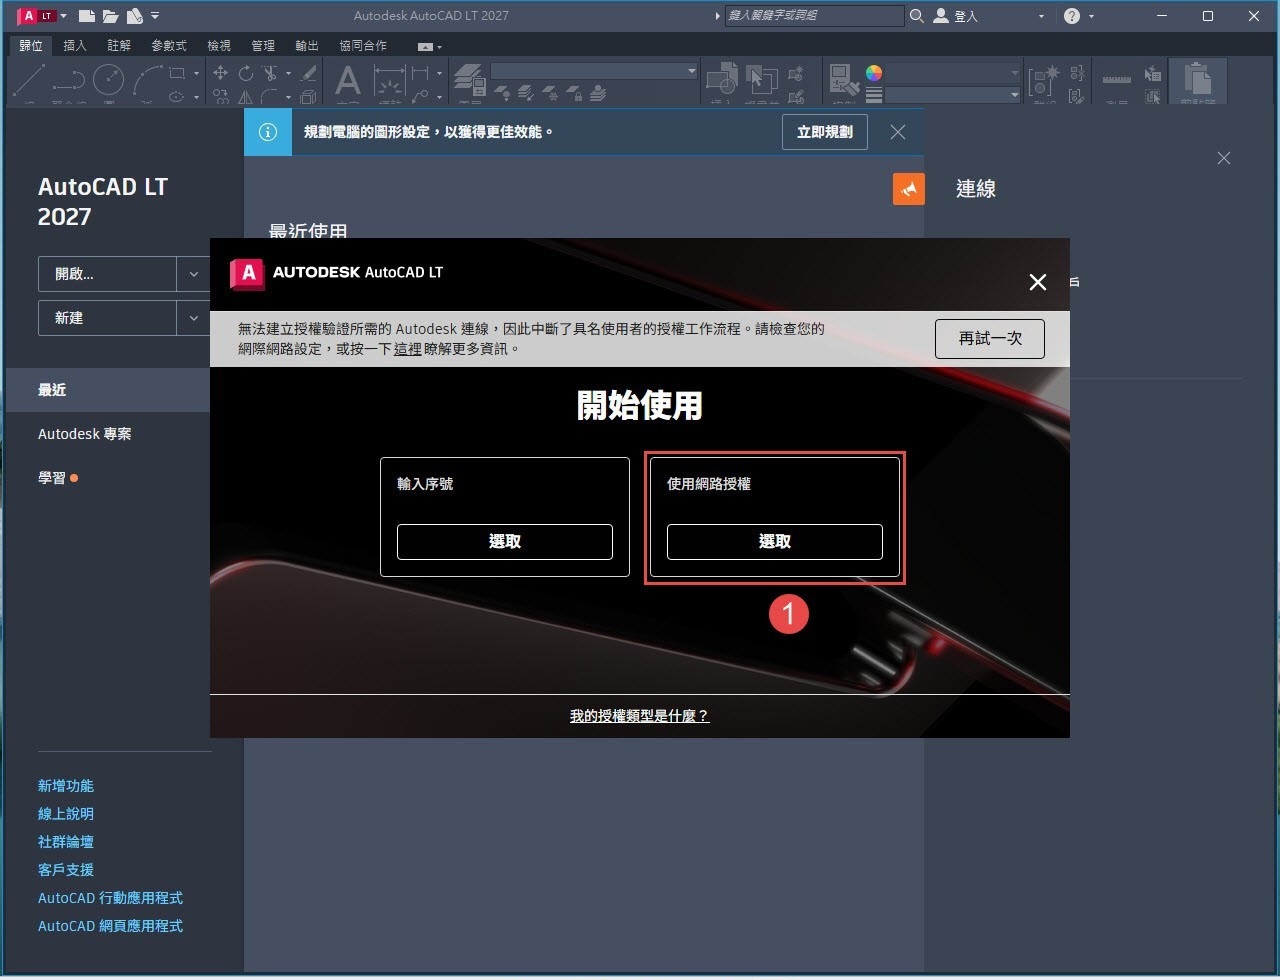This screenshot has width=1280, height=980.
Task: Click 選取 under 輸入序號
Action: coord(504,542)
